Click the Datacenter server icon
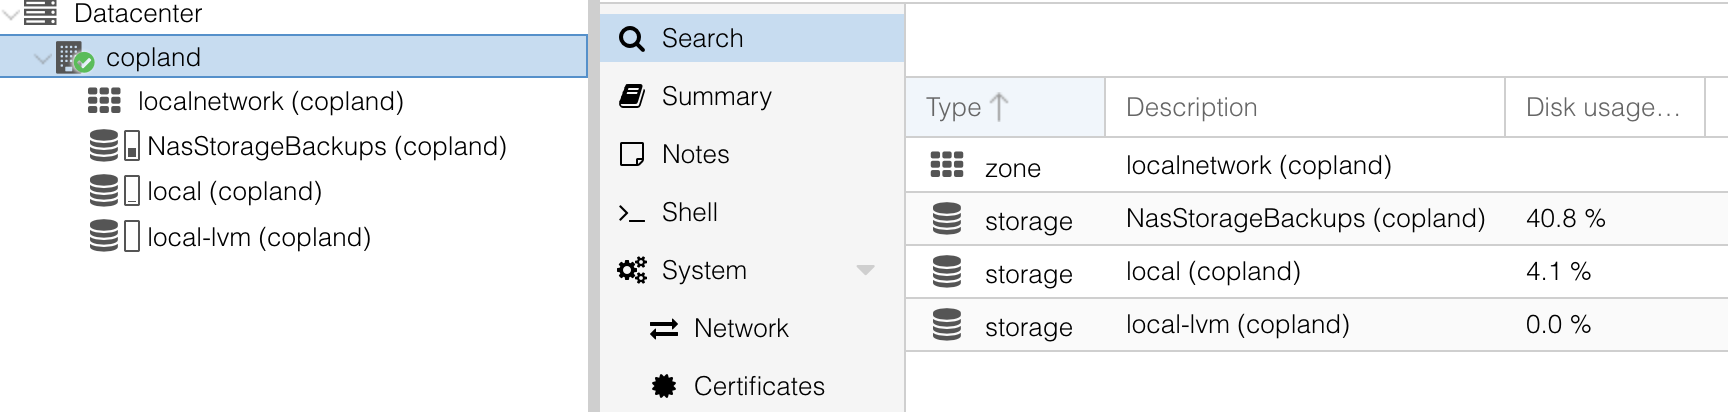1728x412 pixels. point(40,13)
